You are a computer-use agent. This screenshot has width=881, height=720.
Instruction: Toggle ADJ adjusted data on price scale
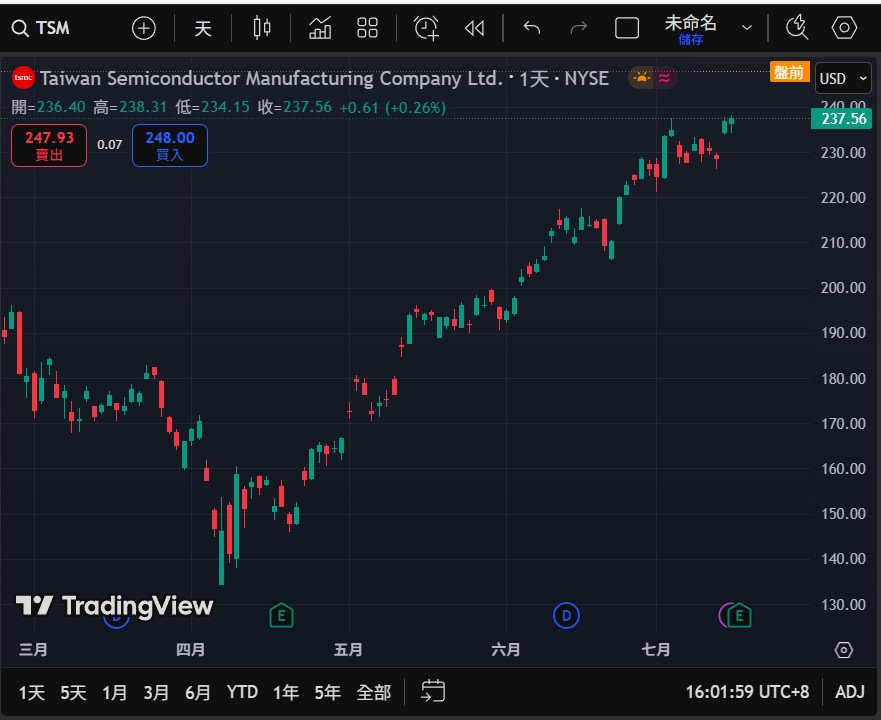849,691
